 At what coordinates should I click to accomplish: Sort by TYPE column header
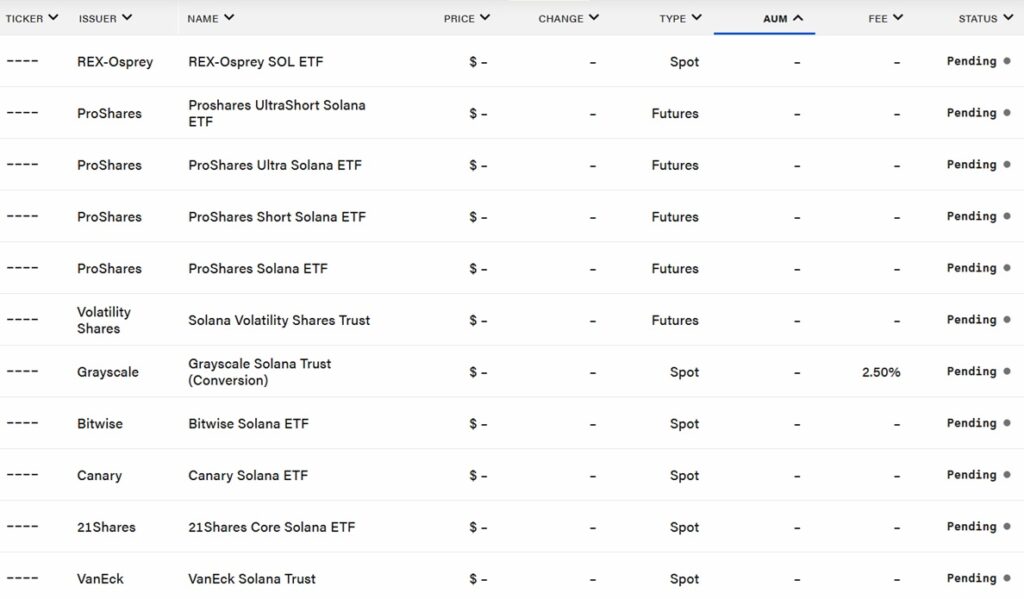[680, 18]
